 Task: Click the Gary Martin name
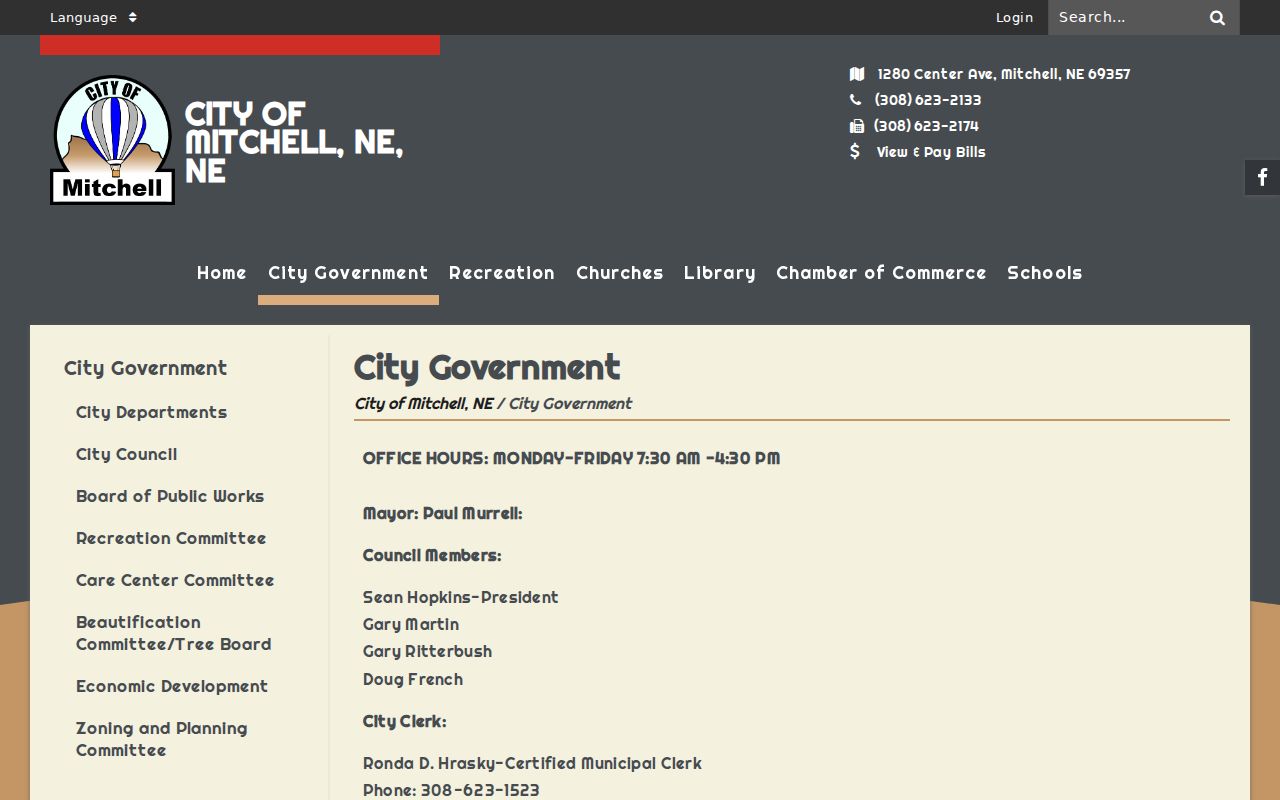(x=411, y=624)
